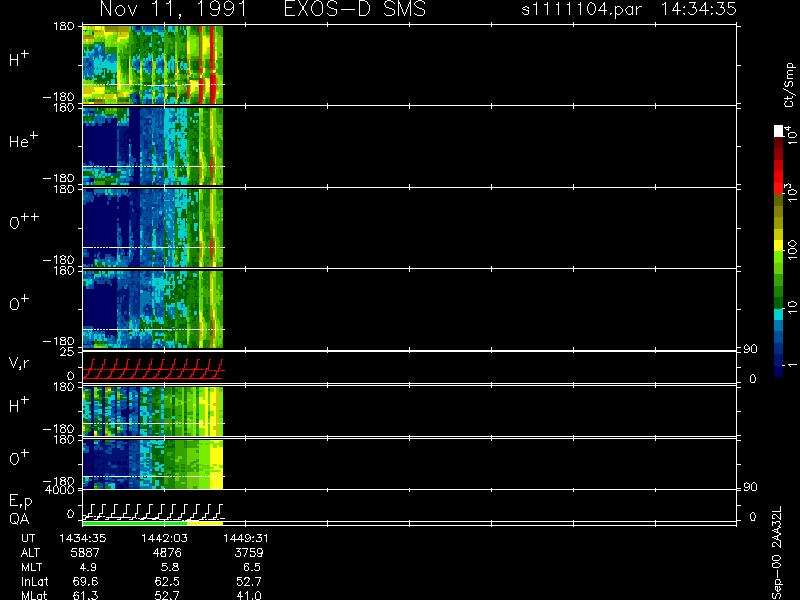Click the InLat value '62.5'
This screenshot has height=600, width=800.
click(x=167, y=581)
